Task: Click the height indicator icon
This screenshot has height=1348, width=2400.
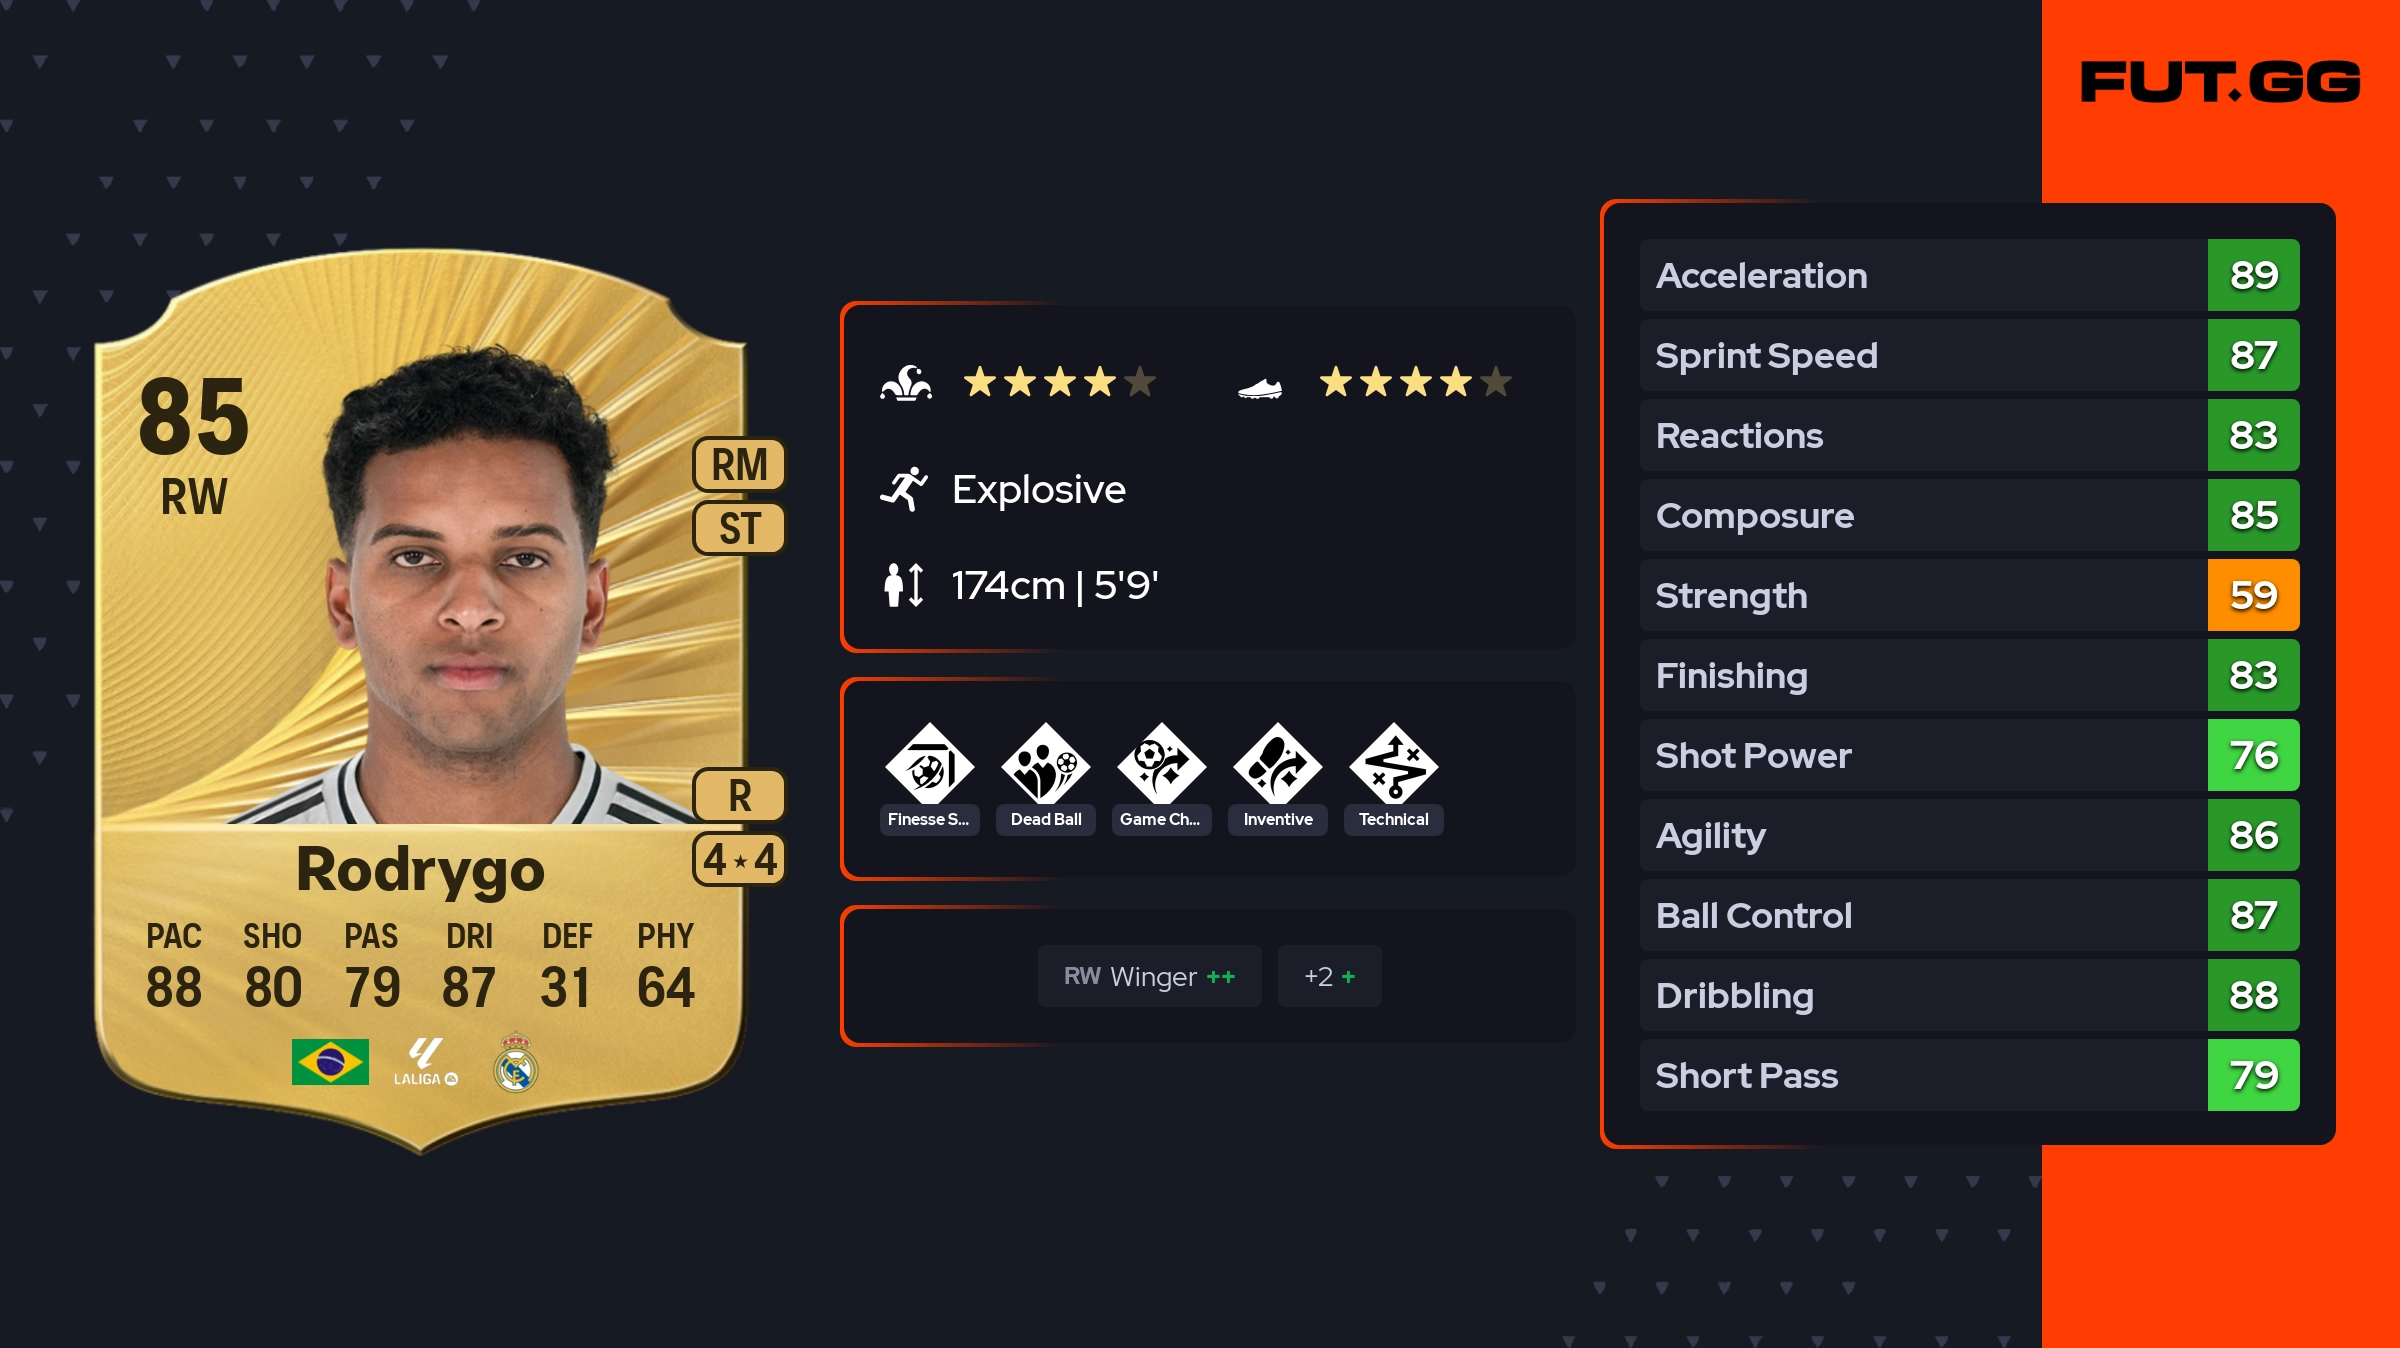Action: (x=904, y=585)
